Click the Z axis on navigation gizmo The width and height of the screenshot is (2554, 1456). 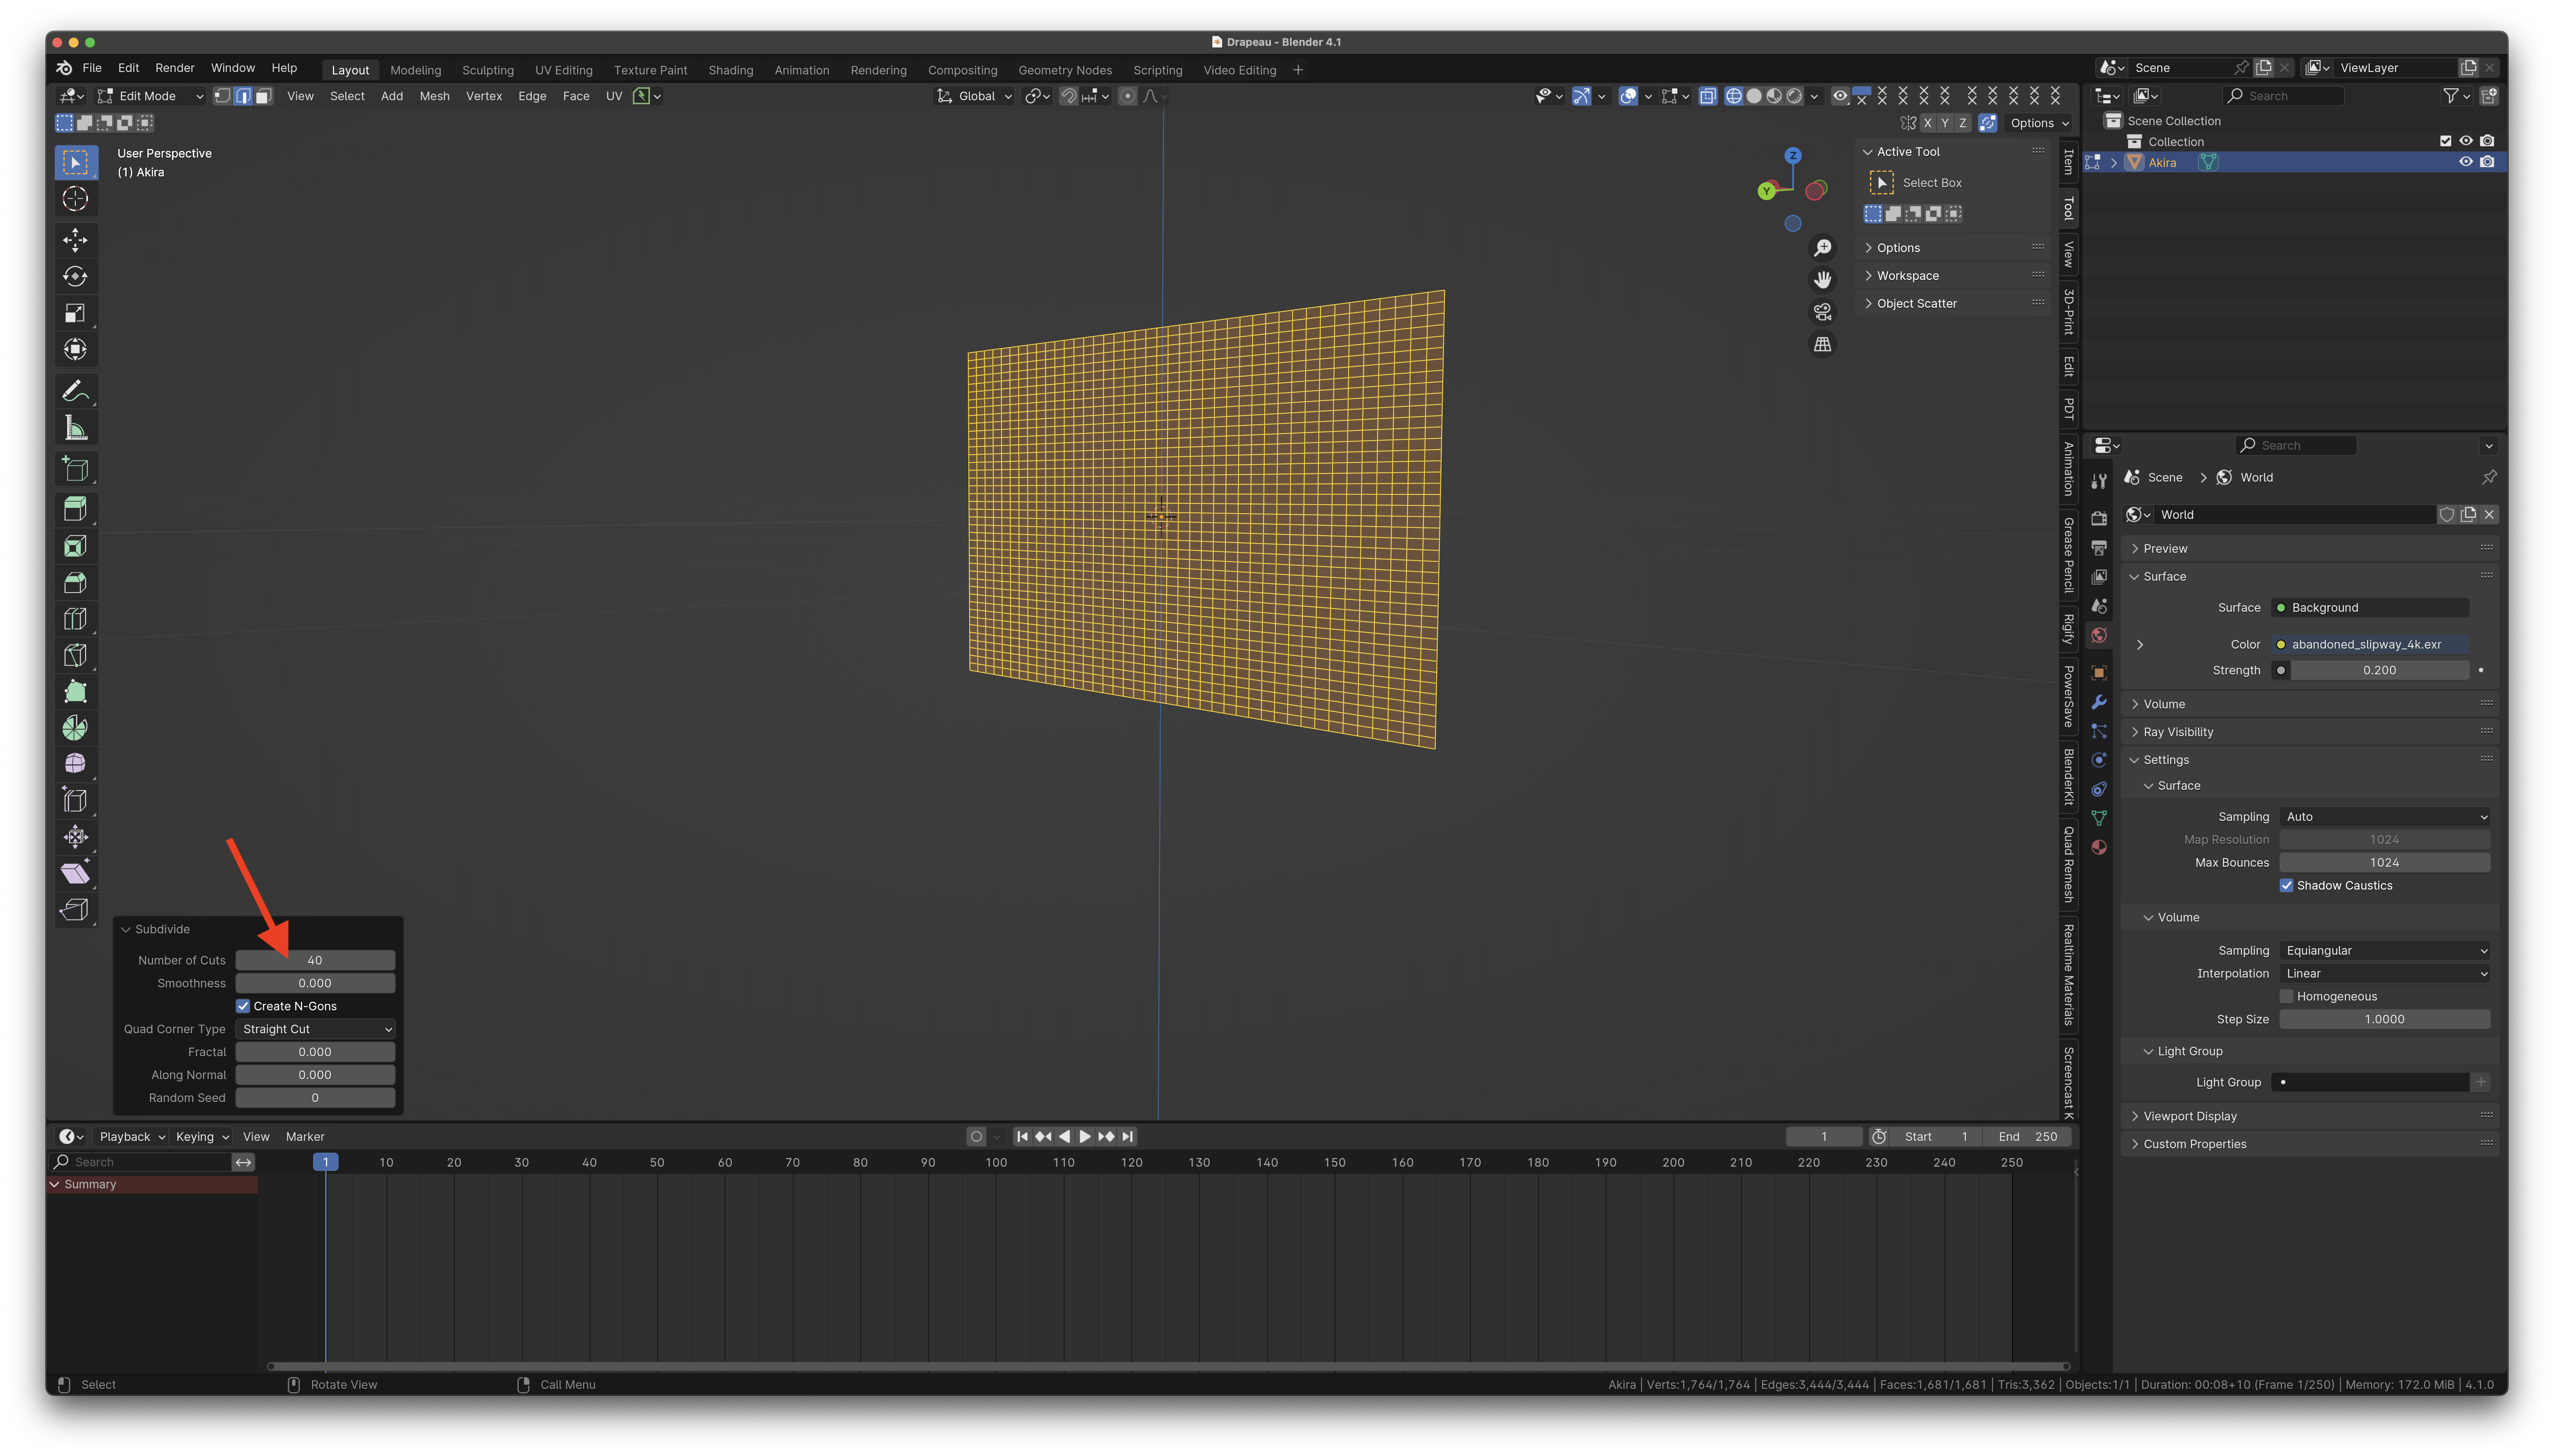click(1793, 156)
